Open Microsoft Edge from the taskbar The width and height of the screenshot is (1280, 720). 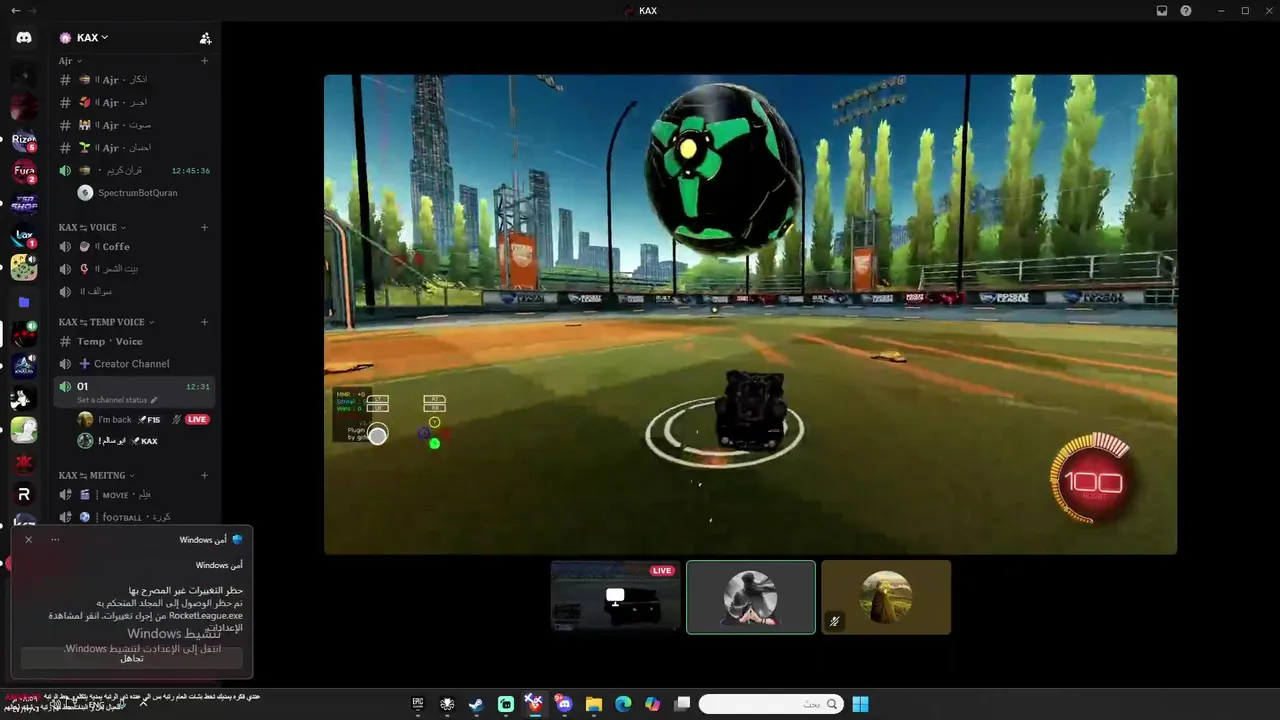tap(622, 704)
